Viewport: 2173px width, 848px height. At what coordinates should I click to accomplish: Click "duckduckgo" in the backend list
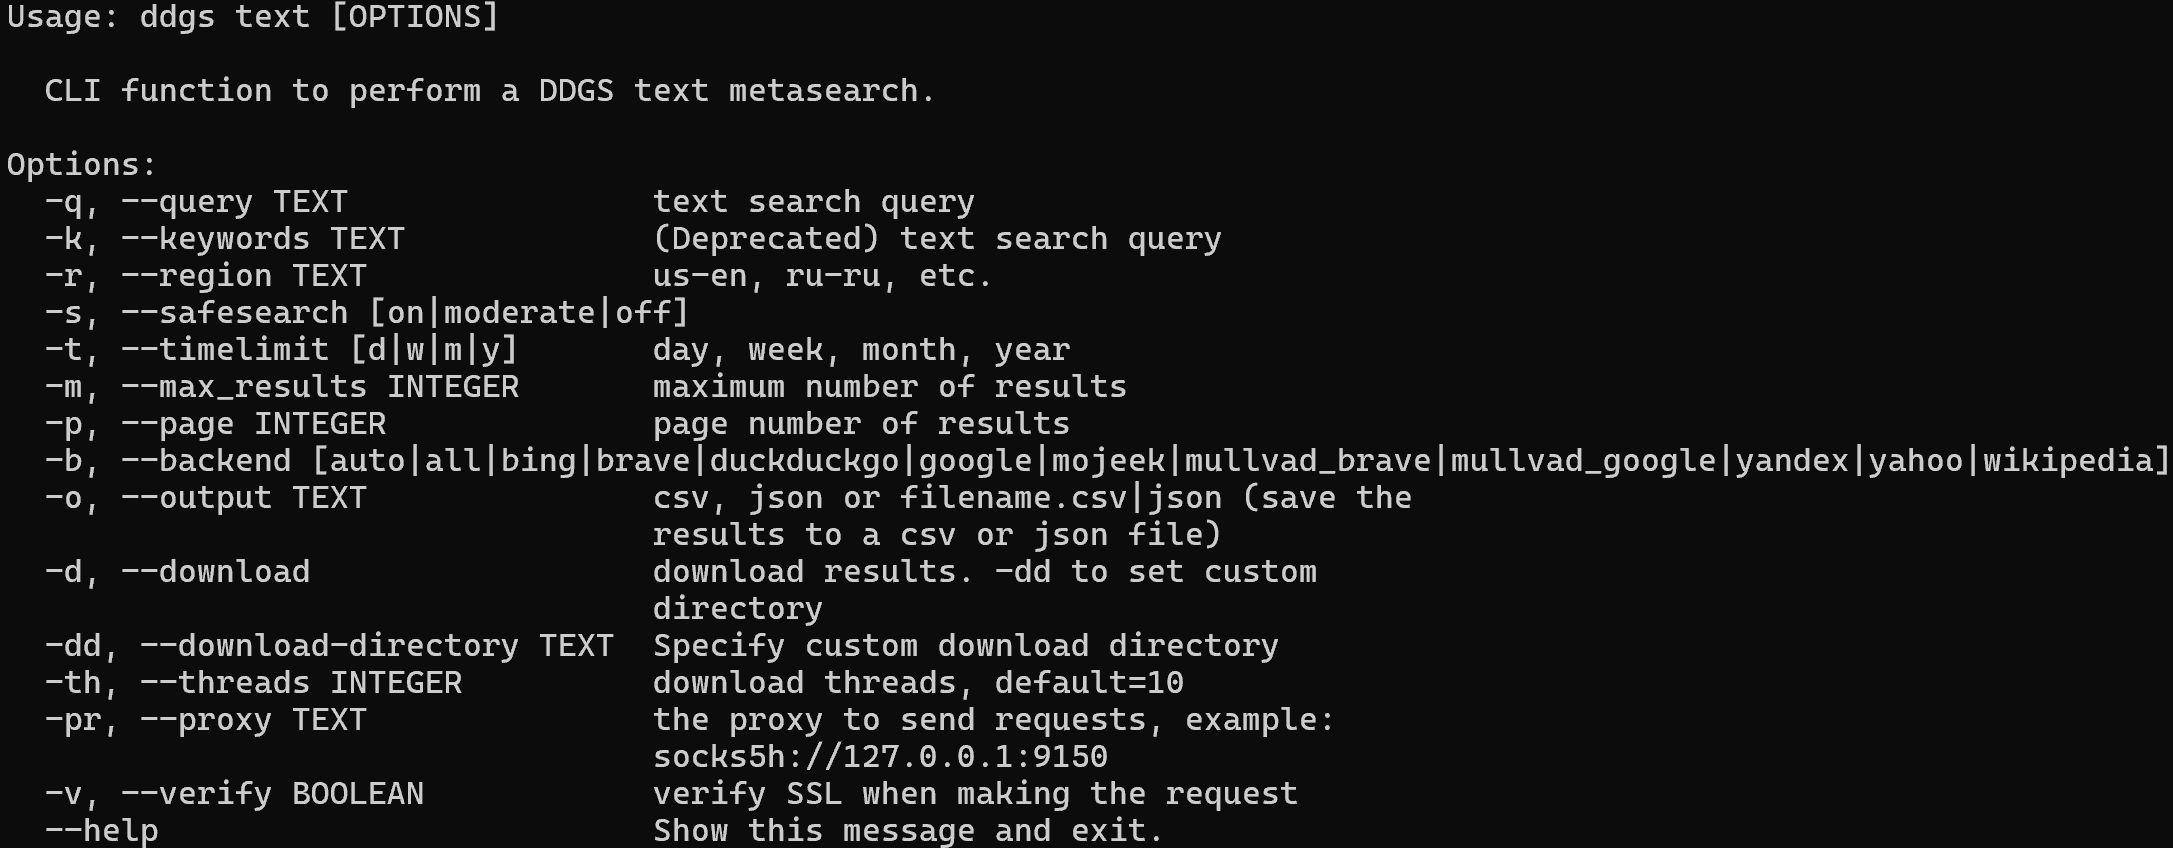click(x=805, y=461)
